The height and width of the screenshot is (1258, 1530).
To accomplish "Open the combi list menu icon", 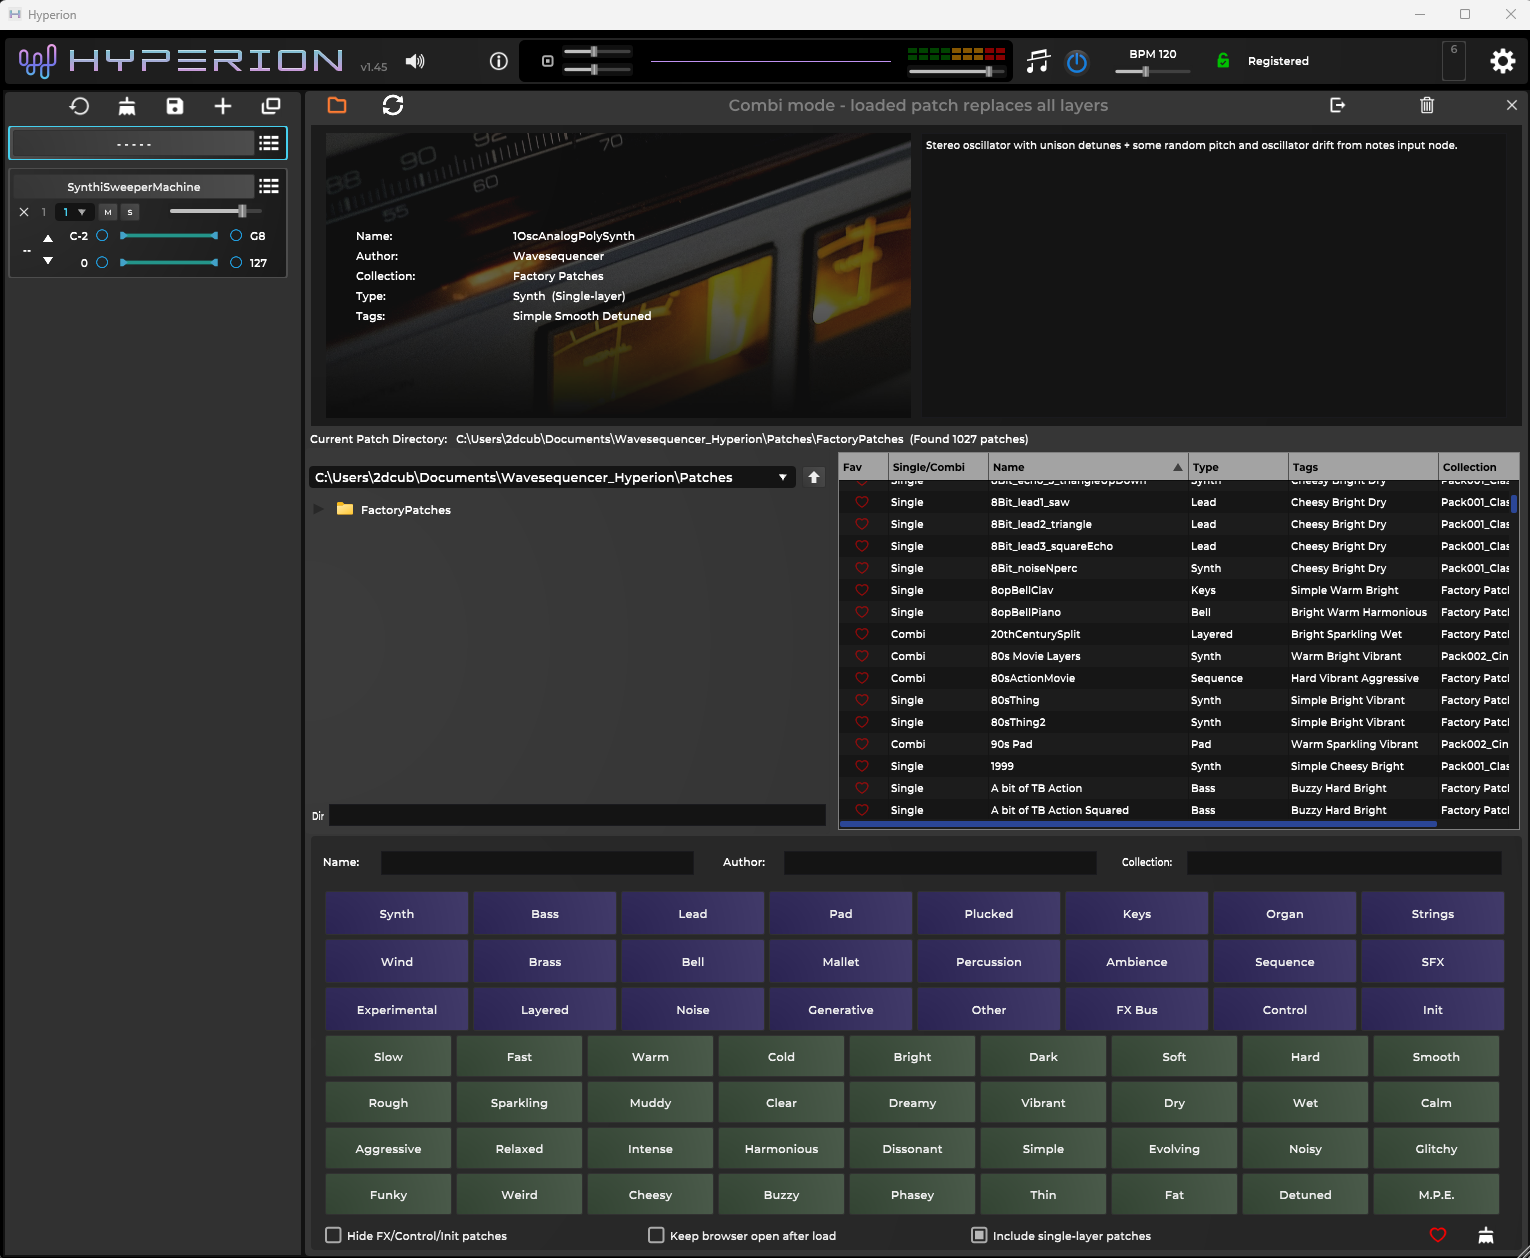I will (x=269, y=143).
